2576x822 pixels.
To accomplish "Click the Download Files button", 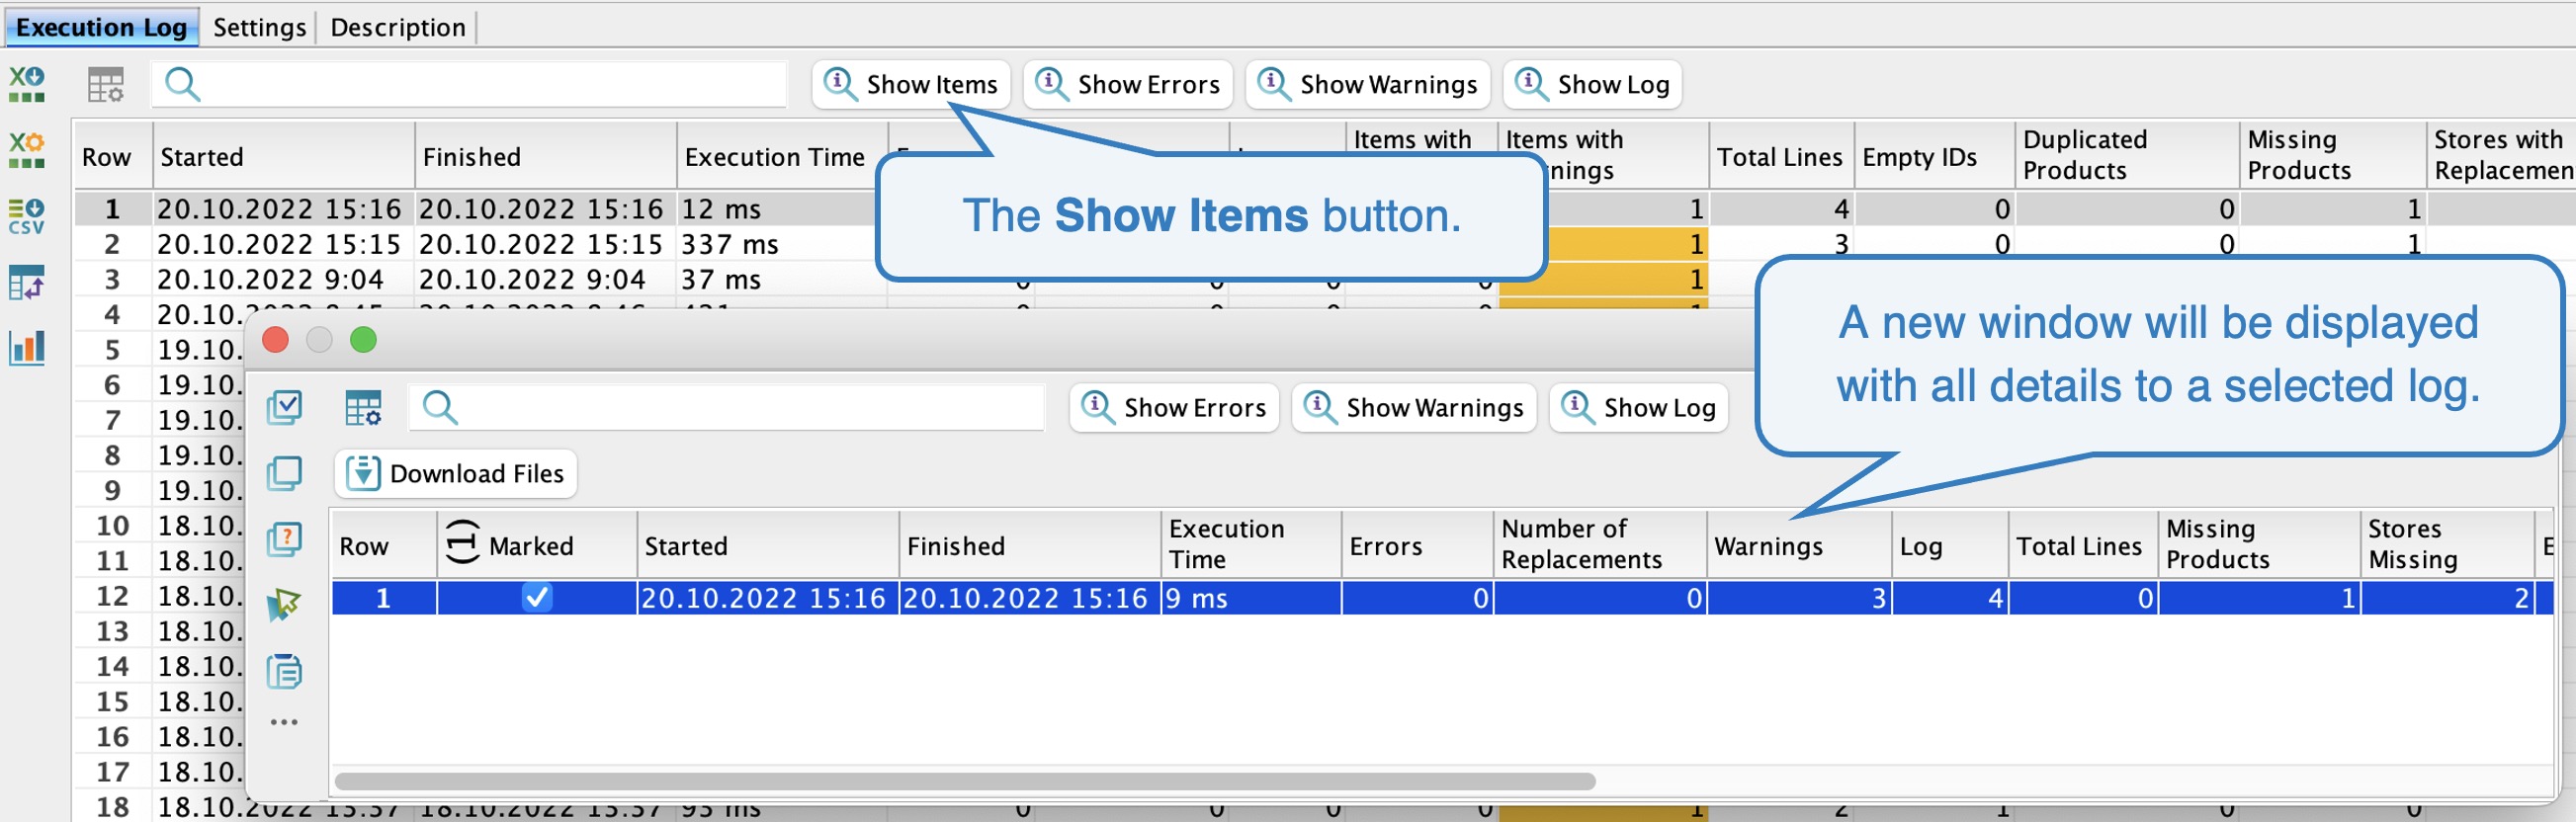I will (x=456, y=474).
